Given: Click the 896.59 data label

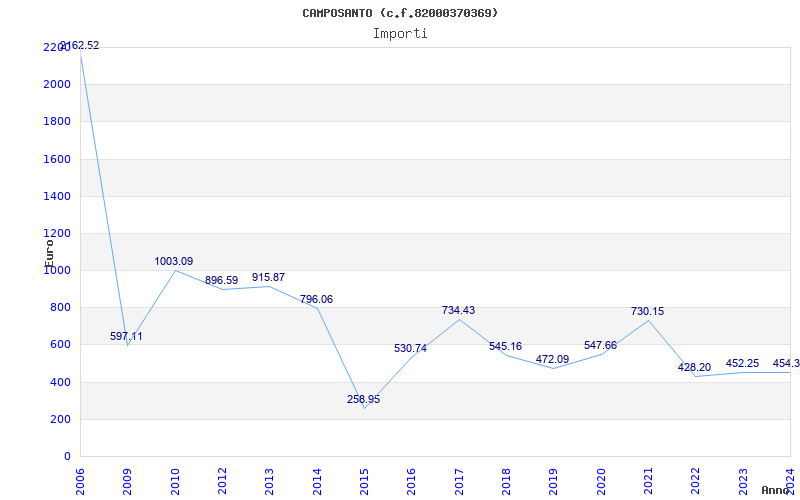Looking at the screenshot, I should tap(221, 281).
